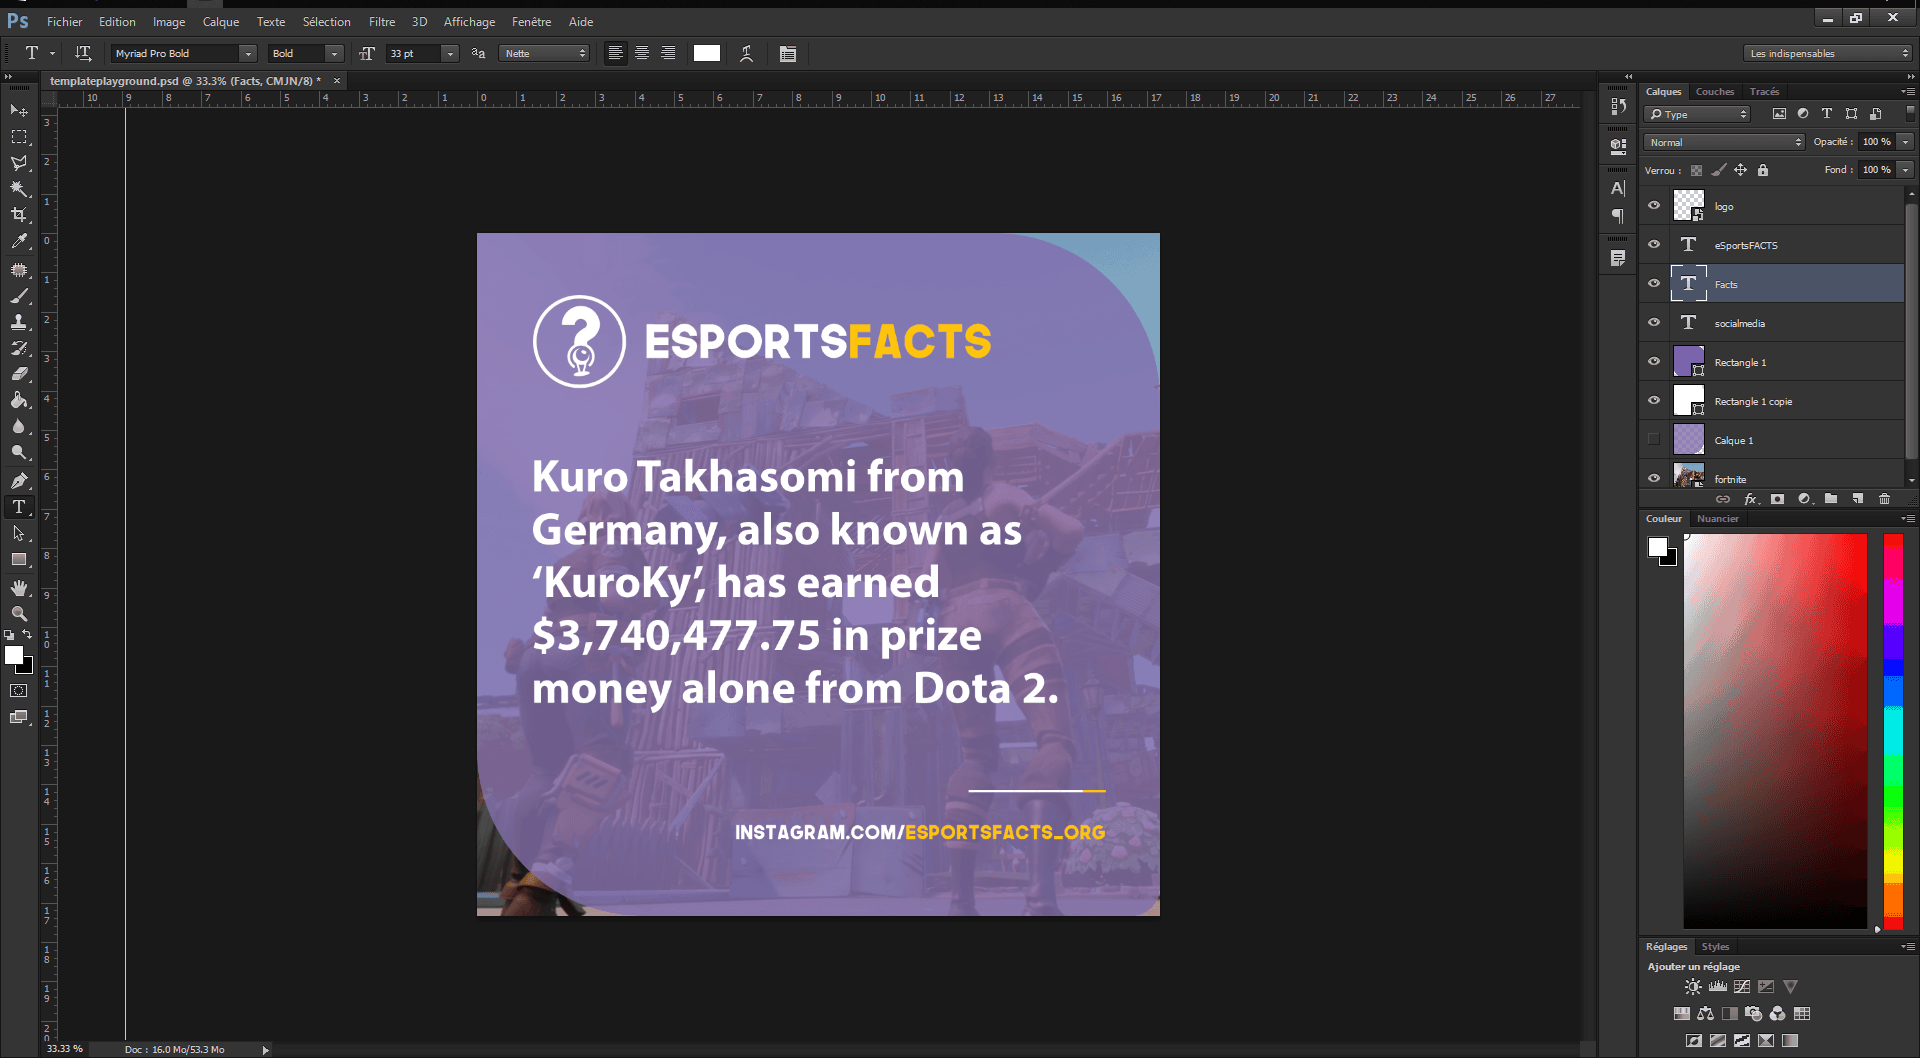Delete layer with trash icon

click(x=1885, y=499)
